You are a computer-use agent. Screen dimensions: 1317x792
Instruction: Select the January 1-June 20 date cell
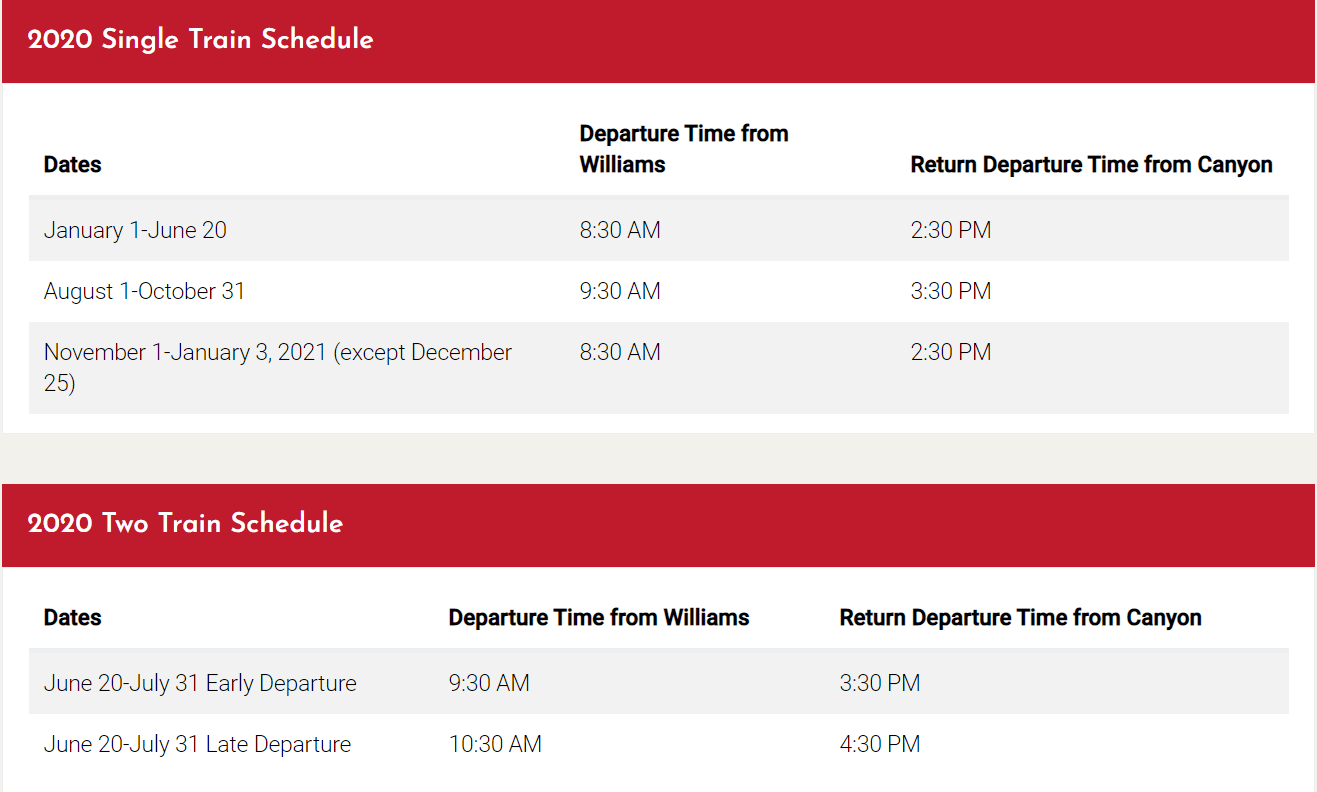click(x=135, y=230)
